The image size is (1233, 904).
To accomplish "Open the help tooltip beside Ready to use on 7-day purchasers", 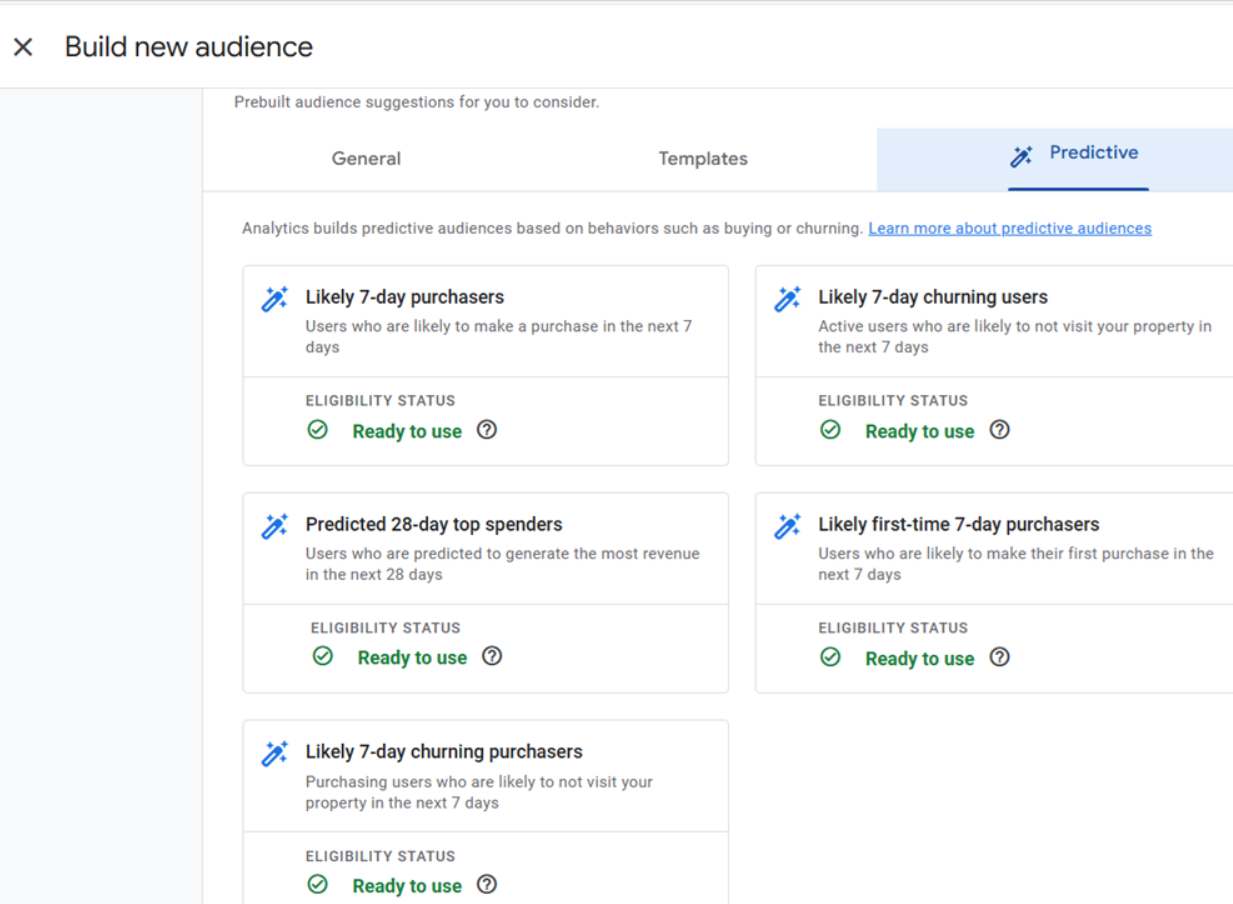I will [486, 429].
